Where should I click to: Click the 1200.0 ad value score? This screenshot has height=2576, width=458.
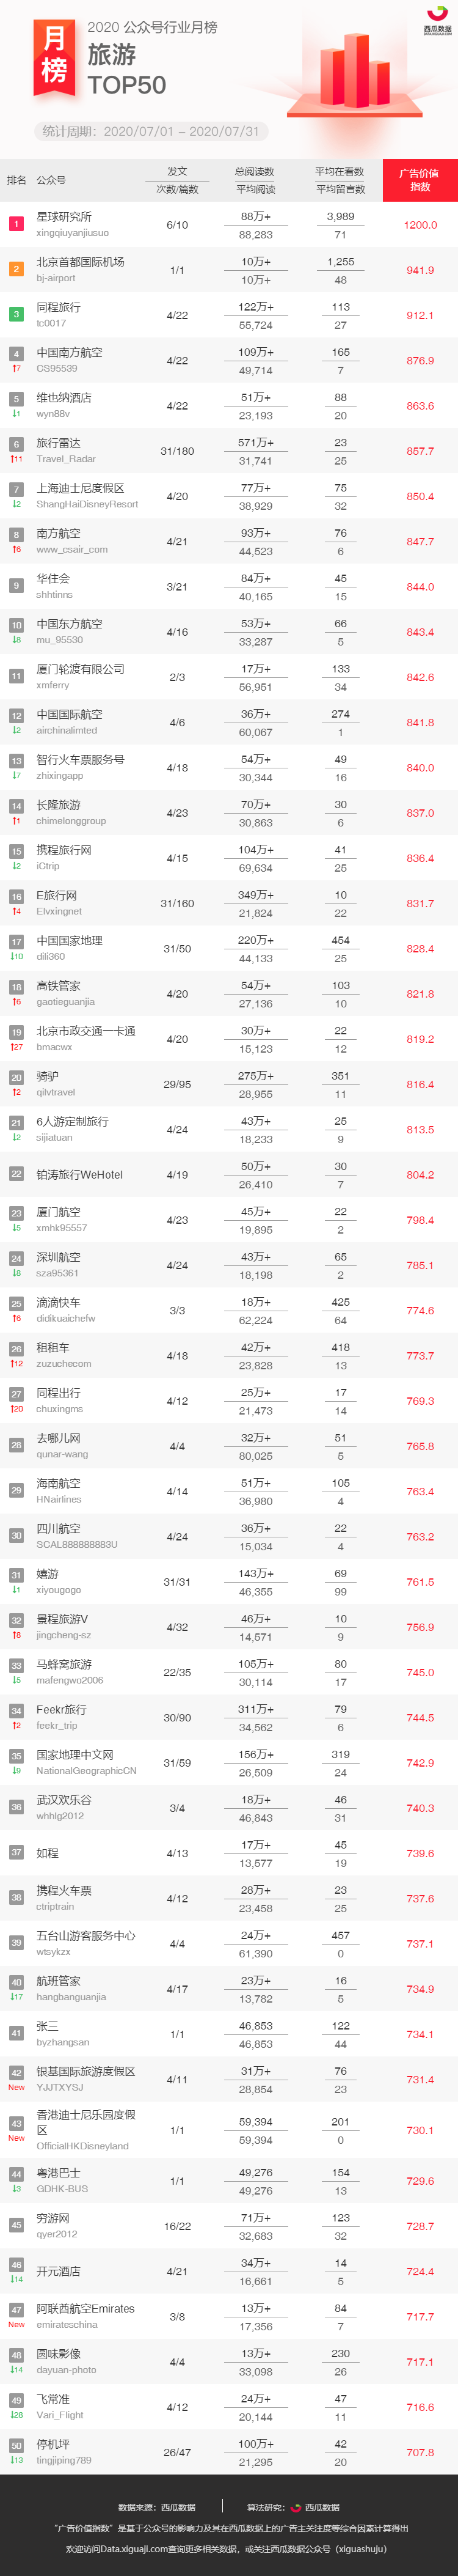(420, 225)
